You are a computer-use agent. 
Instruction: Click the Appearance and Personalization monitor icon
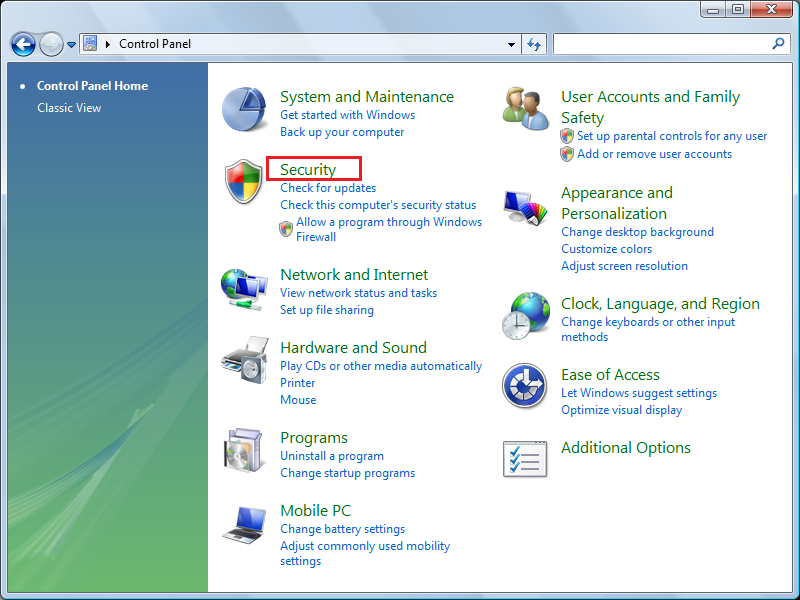[x=525, y=208]
